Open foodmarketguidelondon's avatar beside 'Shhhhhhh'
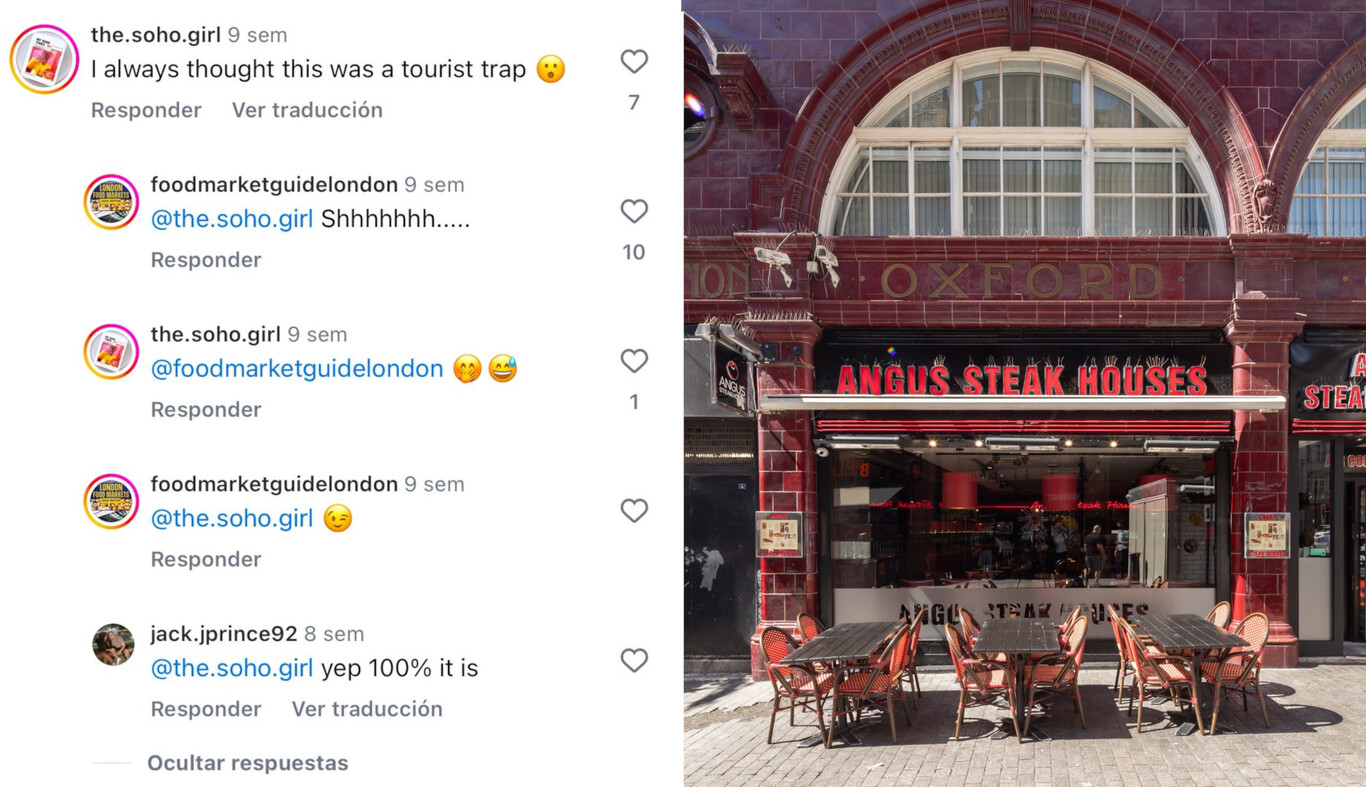The image size is (1366, 787). 111,202
